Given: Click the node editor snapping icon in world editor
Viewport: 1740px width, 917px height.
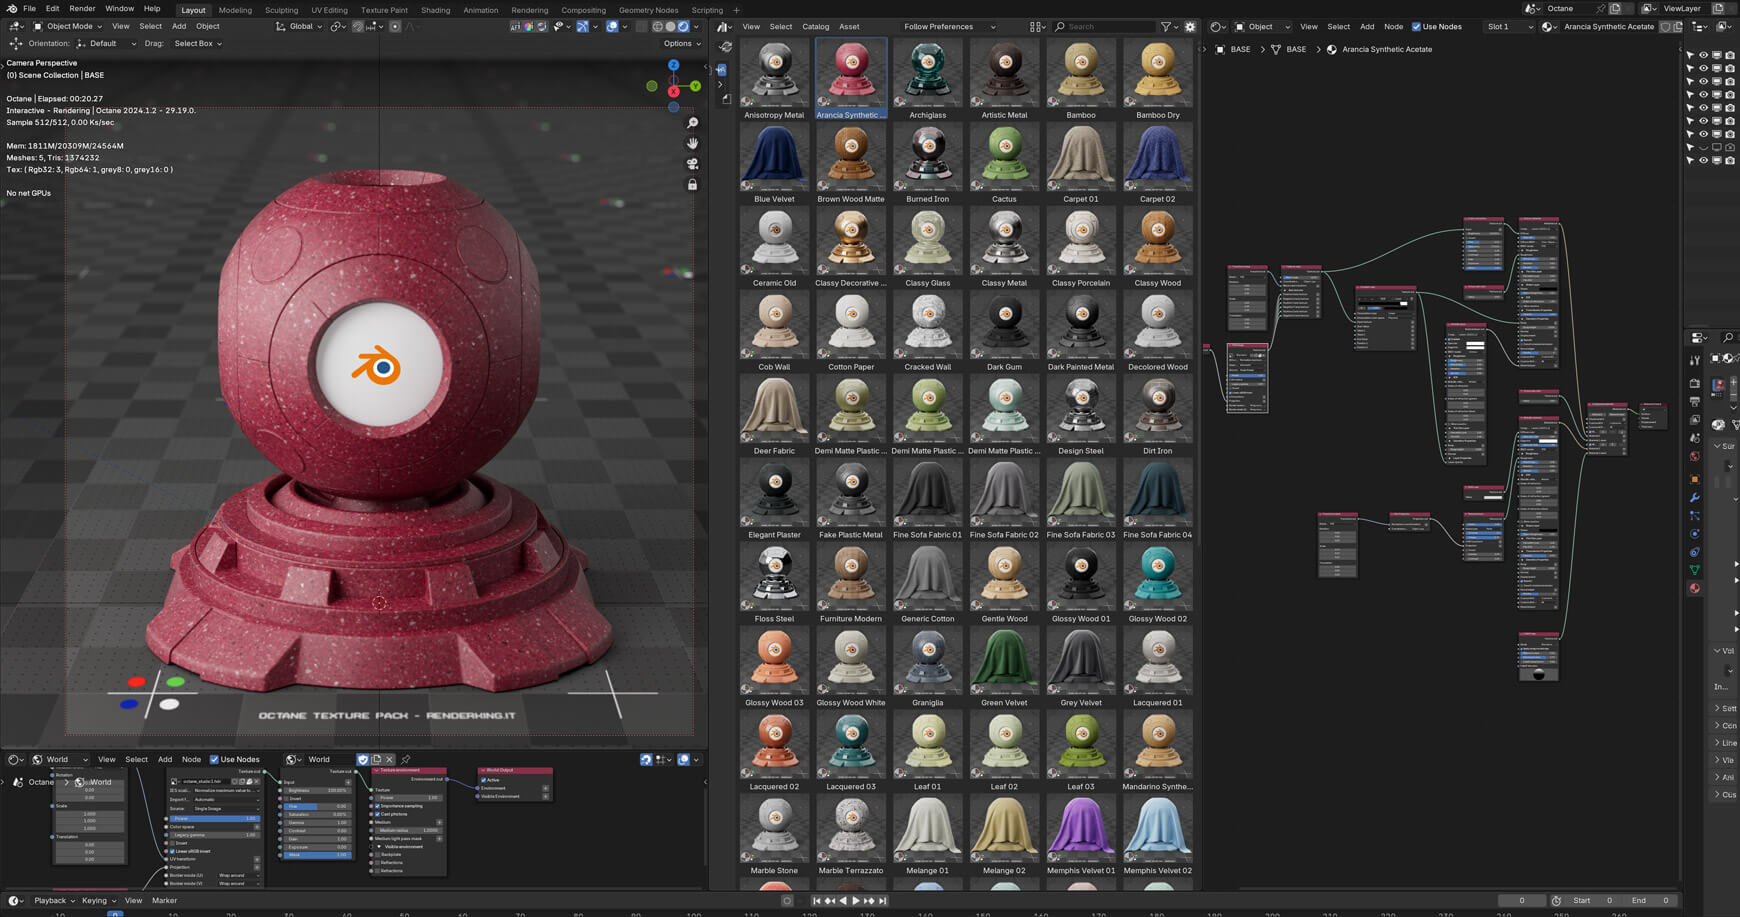Looking at the screenshot, I should 646,759.
